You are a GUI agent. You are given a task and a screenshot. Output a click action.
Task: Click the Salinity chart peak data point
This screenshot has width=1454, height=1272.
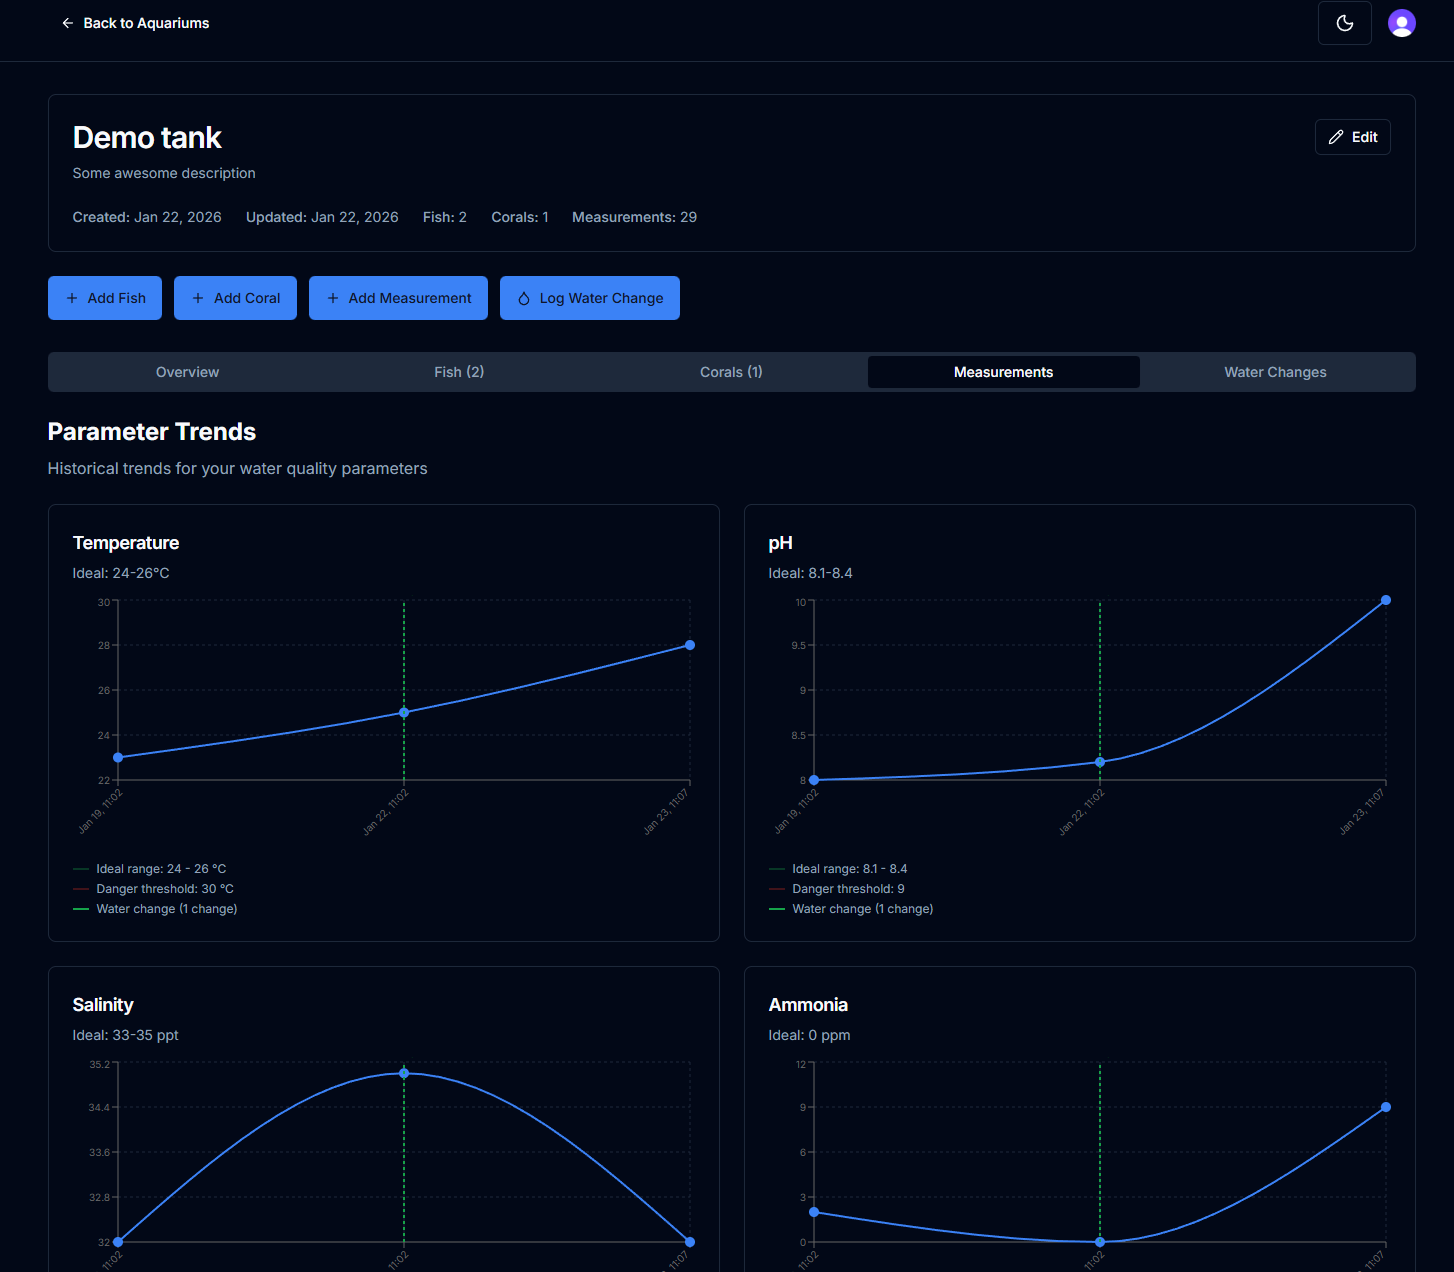[x=404, y=1073]
